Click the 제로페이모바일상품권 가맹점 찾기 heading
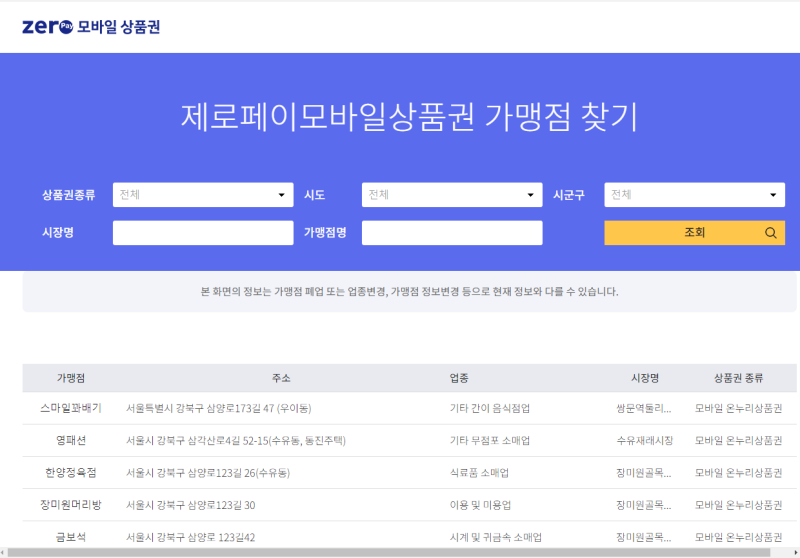This screenshot has width=800, height=558. (x=409, y=116)
